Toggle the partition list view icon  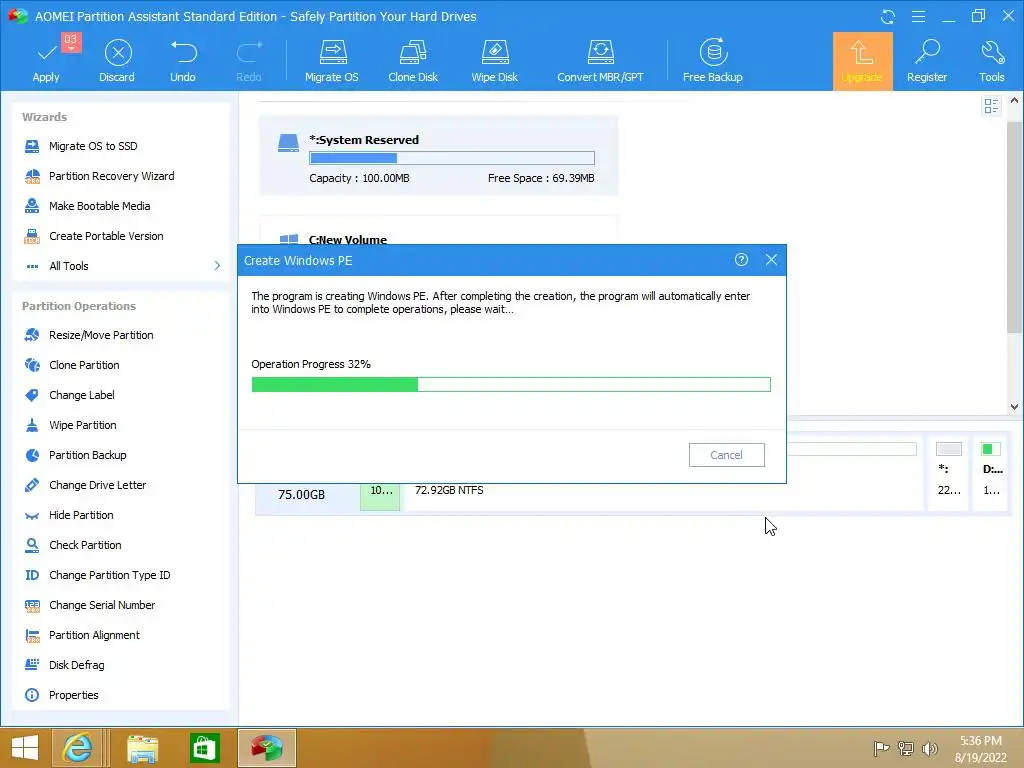pos(991,106)
